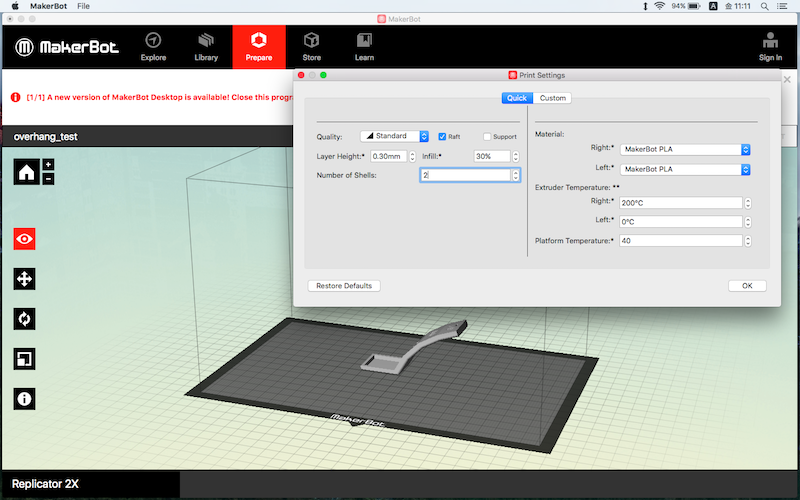This screenshot has width=800, height=500.
Task: Zoom the Print Settings dialog window
Action: (323, 75)
